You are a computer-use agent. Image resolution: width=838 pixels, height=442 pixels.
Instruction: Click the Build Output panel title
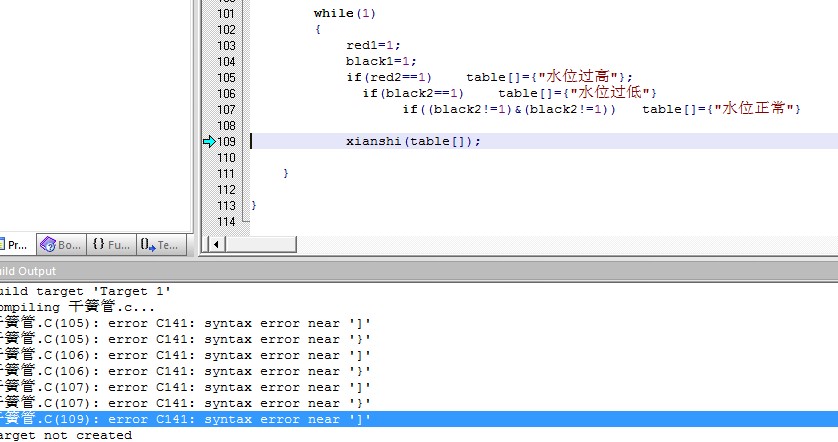(x=28, y=271)
